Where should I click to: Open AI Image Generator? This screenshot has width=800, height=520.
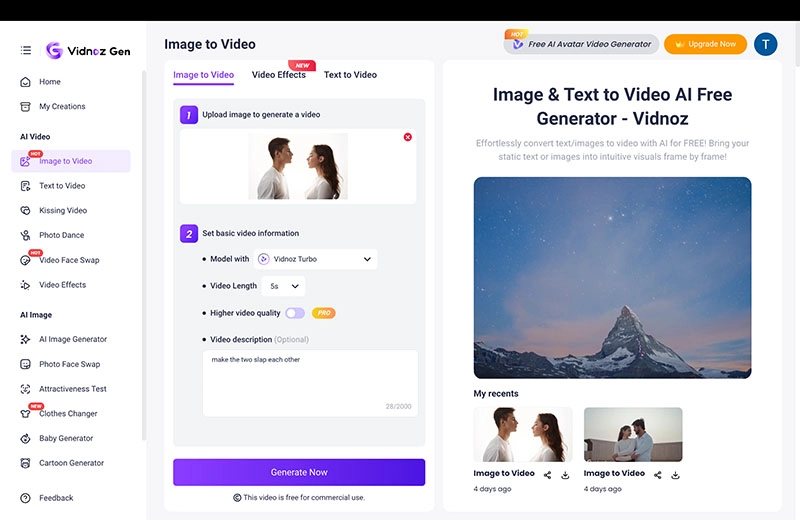click(72, 339)
